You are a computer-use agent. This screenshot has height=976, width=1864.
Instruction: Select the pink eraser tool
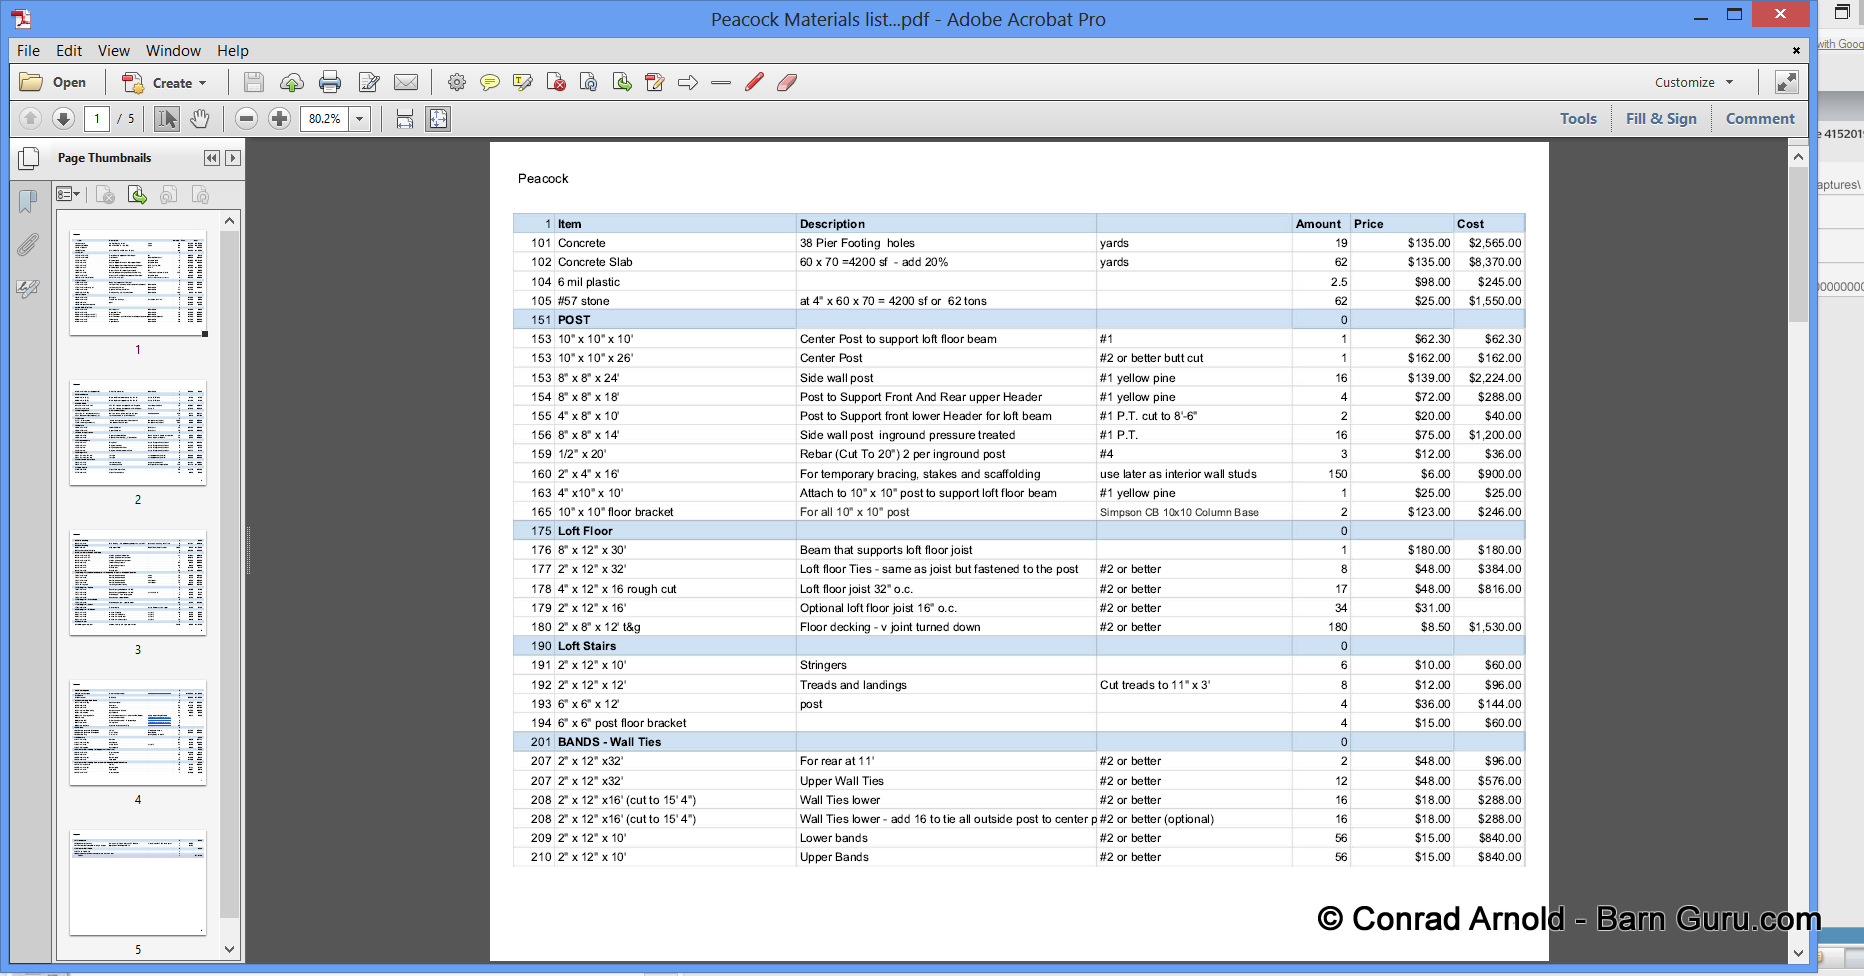click(x=787, y=83)
